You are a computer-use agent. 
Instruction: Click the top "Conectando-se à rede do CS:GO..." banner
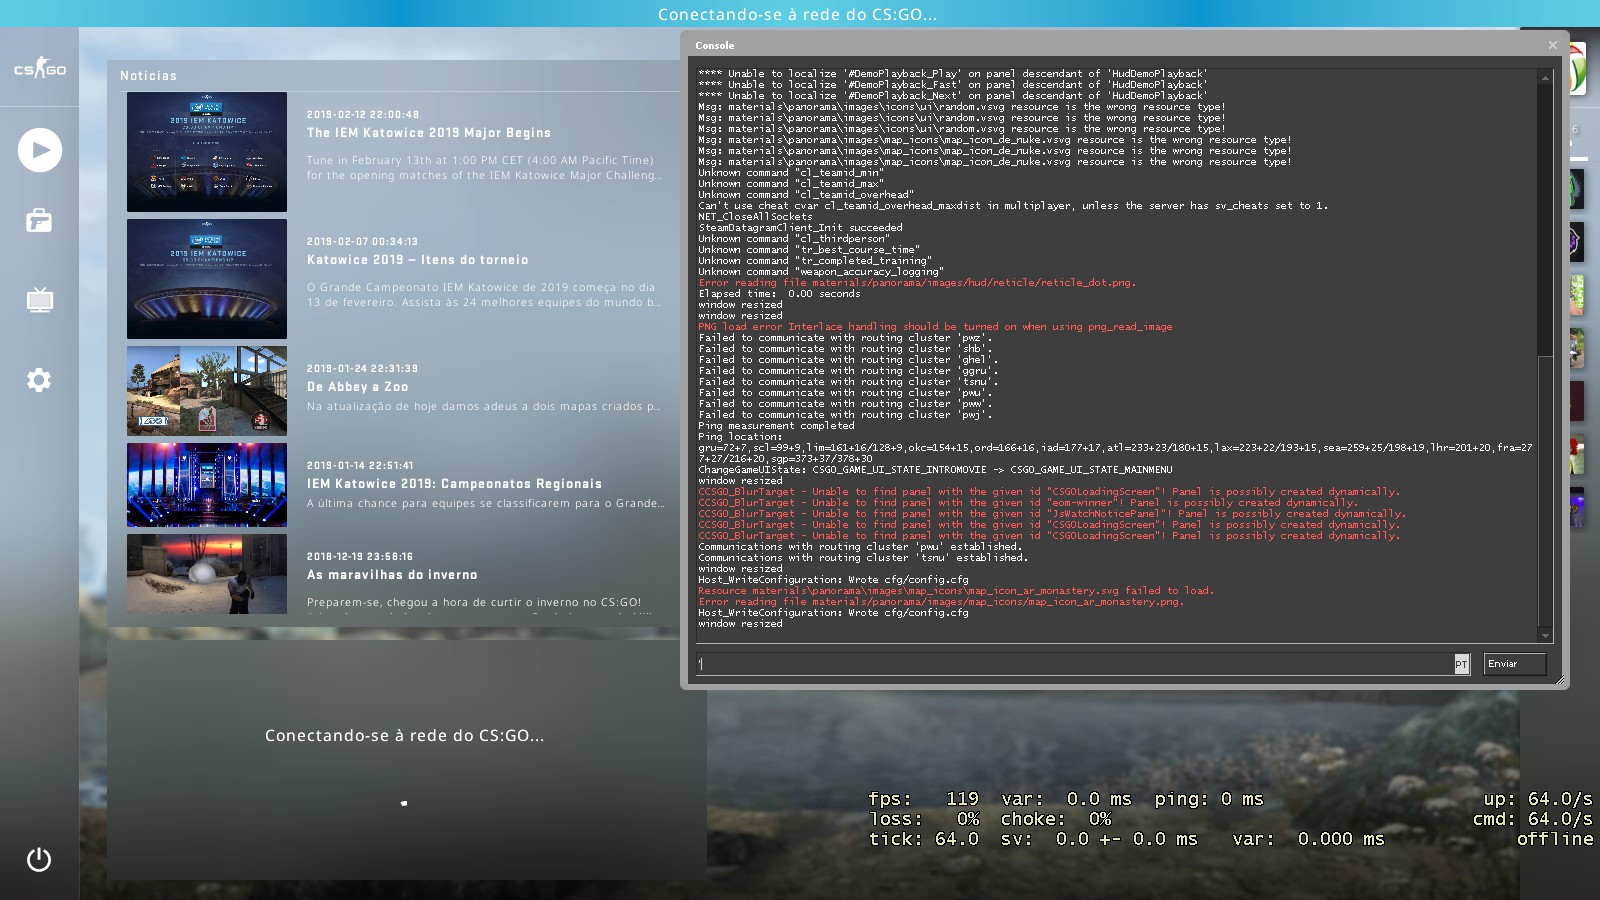(798, 14)
